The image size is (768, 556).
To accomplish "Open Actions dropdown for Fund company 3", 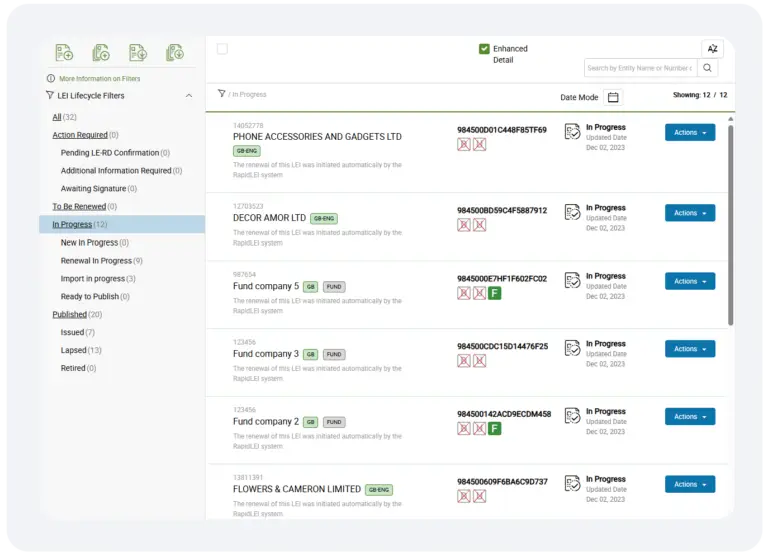I will tap(689, 349).
